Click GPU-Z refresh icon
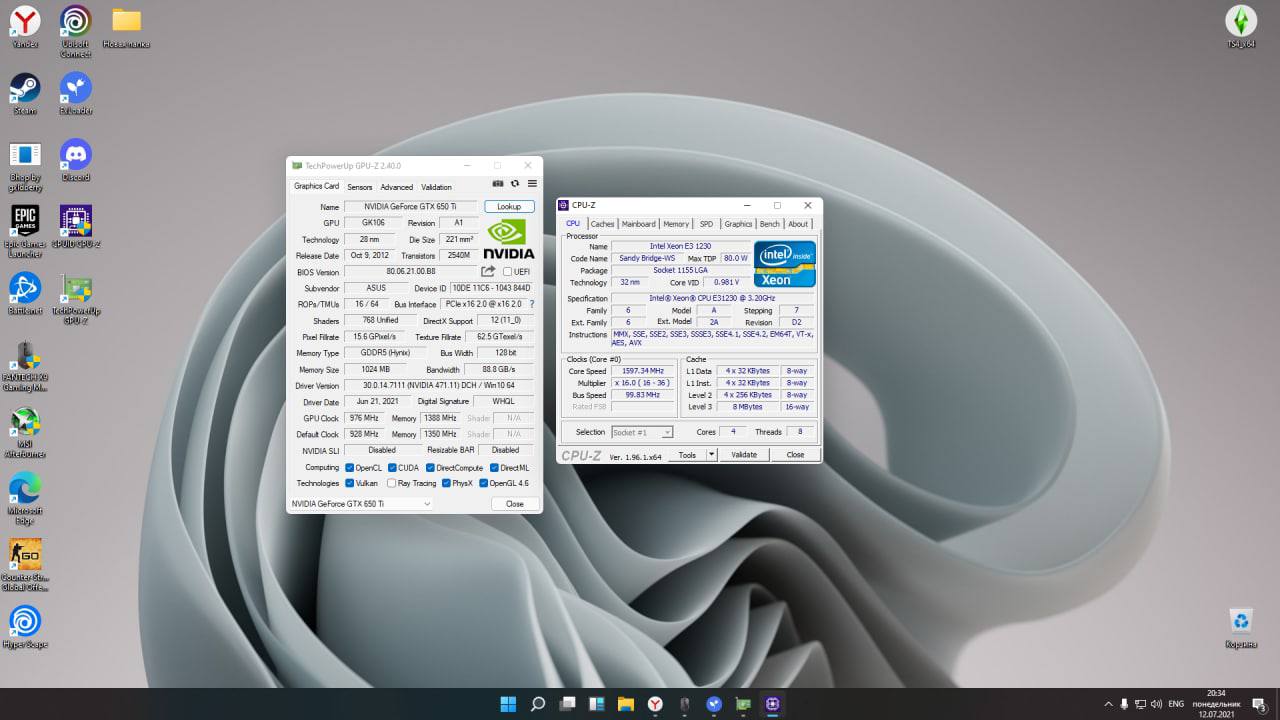Screen dimensions: 1280x720 point(515,184)
